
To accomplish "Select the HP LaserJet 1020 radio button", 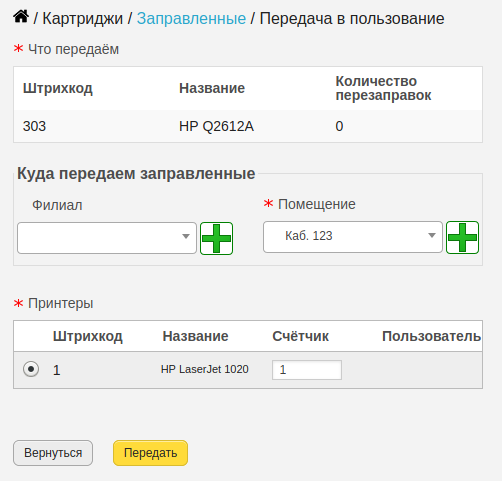I will [x=31, y=369].
